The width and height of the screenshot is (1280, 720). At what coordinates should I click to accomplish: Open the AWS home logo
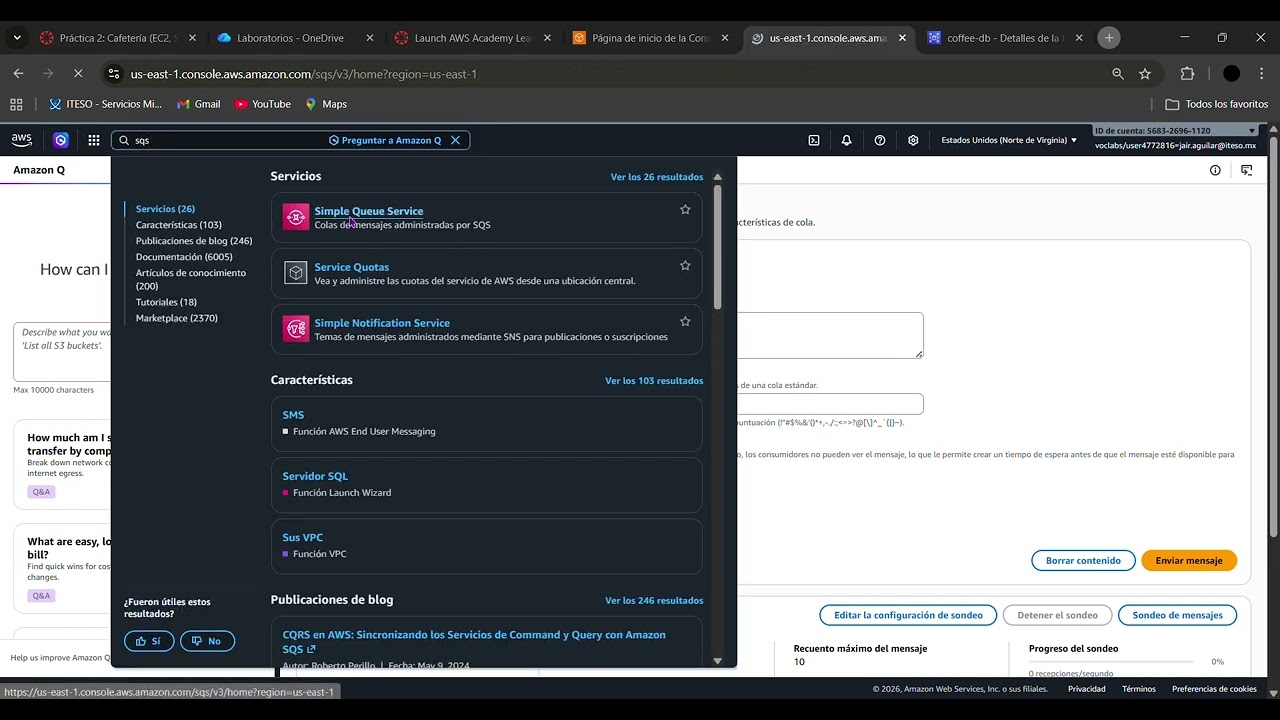[22, 140]
